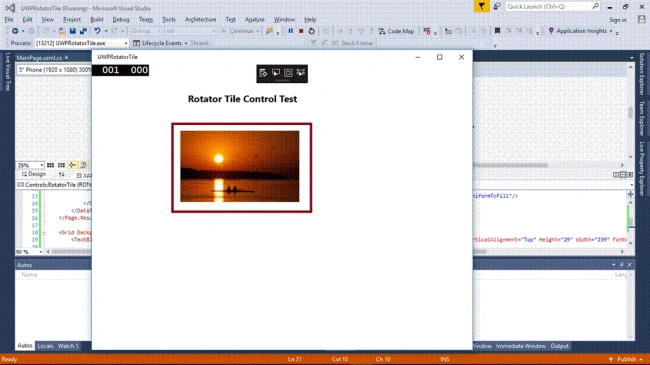Open the File menu
Screen dimensions: 650x365
coord(9,19)
